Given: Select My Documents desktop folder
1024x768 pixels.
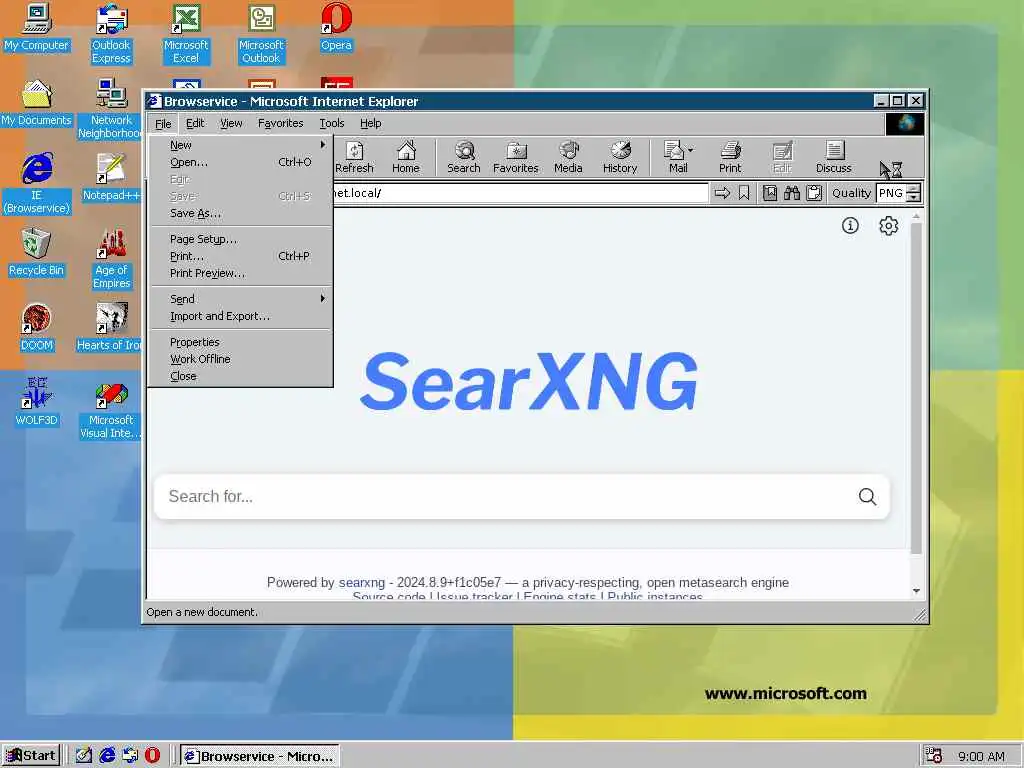Looking at the screenshot, I should point(36,103).
